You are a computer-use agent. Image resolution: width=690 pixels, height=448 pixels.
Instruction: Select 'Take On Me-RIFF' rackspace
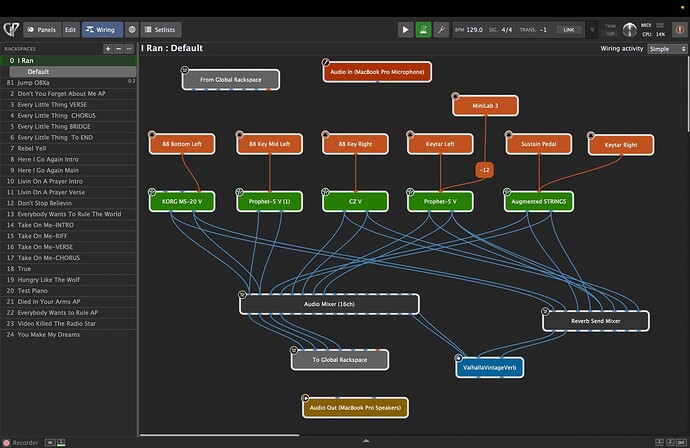pyautogui.click(x=68, y=236)
